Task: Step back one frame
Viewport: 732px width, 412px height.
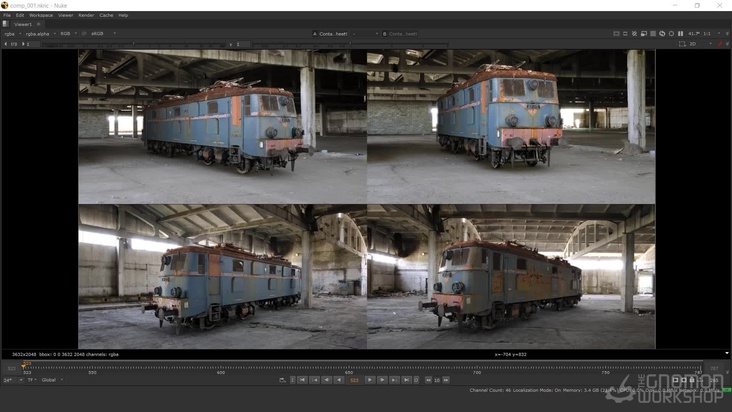Action: (327, 380)
